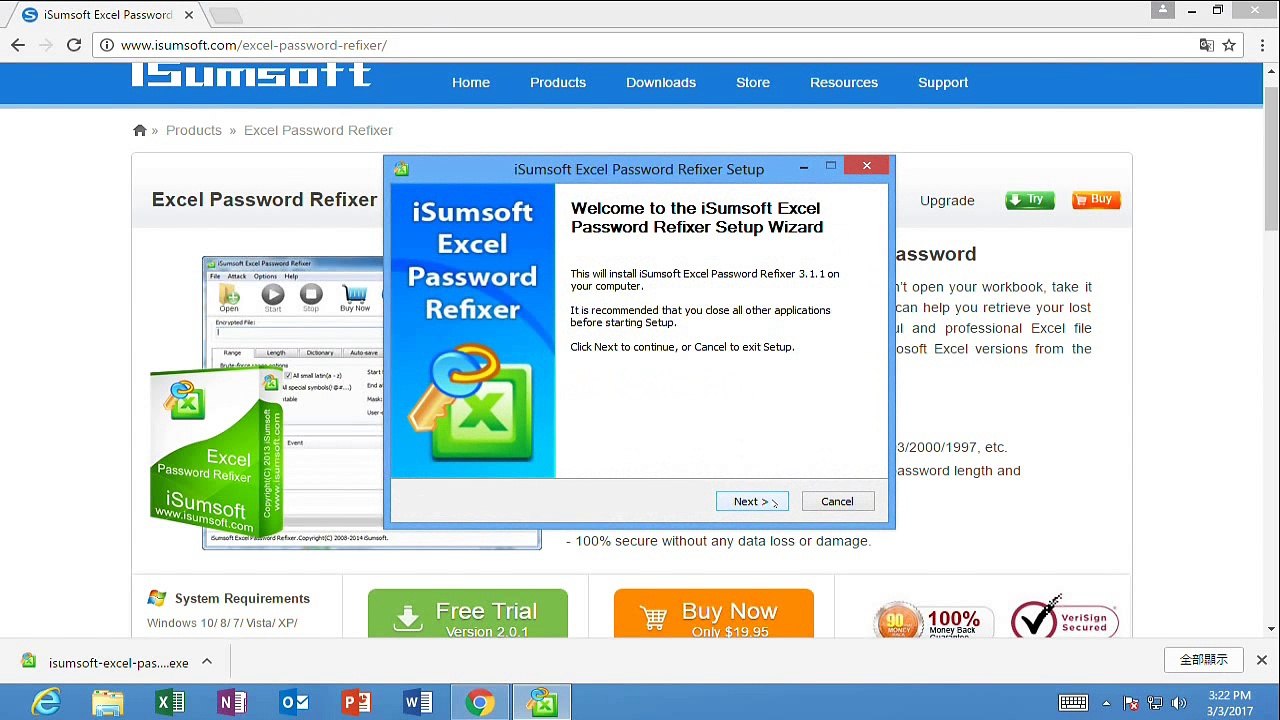Open the touch keyboard from the system tray
1280x720 pixels.
1073,703
